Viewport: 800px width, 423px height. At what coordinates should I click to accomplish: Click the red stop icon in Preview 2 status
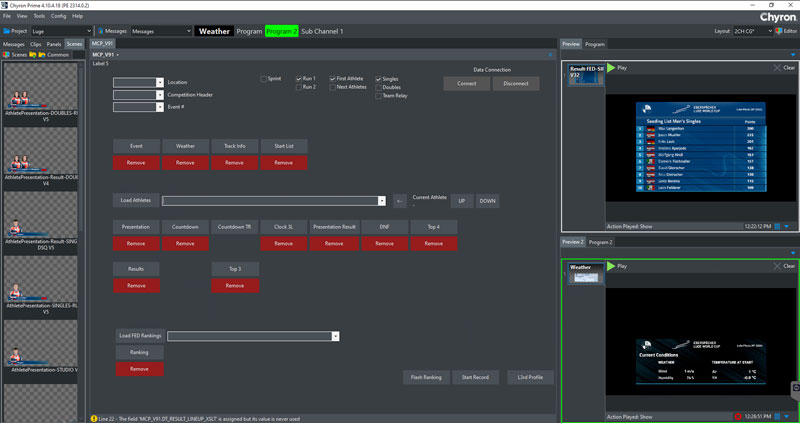738,417
